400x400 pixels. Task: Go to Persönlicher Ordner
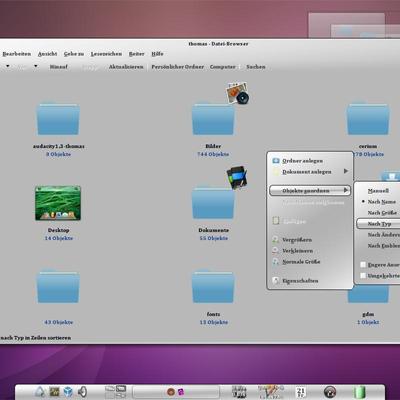tap(178, 67)
